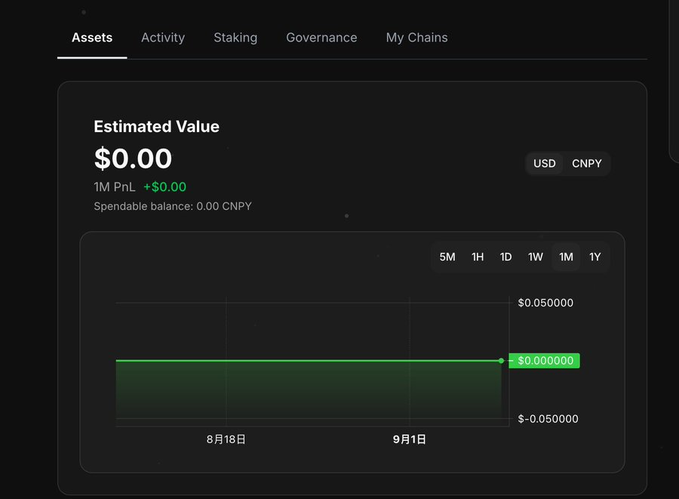Go to the Governance tab
The width and height of the screenshot is (679, 499).
tap(321, 38)
